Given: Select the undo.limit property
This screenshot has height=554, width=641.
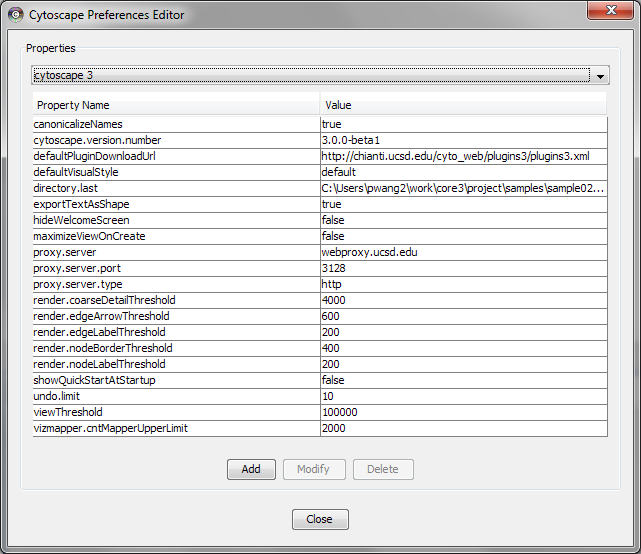Looking at the screenshot, I should pyautogui.click(x=176, y=396).
